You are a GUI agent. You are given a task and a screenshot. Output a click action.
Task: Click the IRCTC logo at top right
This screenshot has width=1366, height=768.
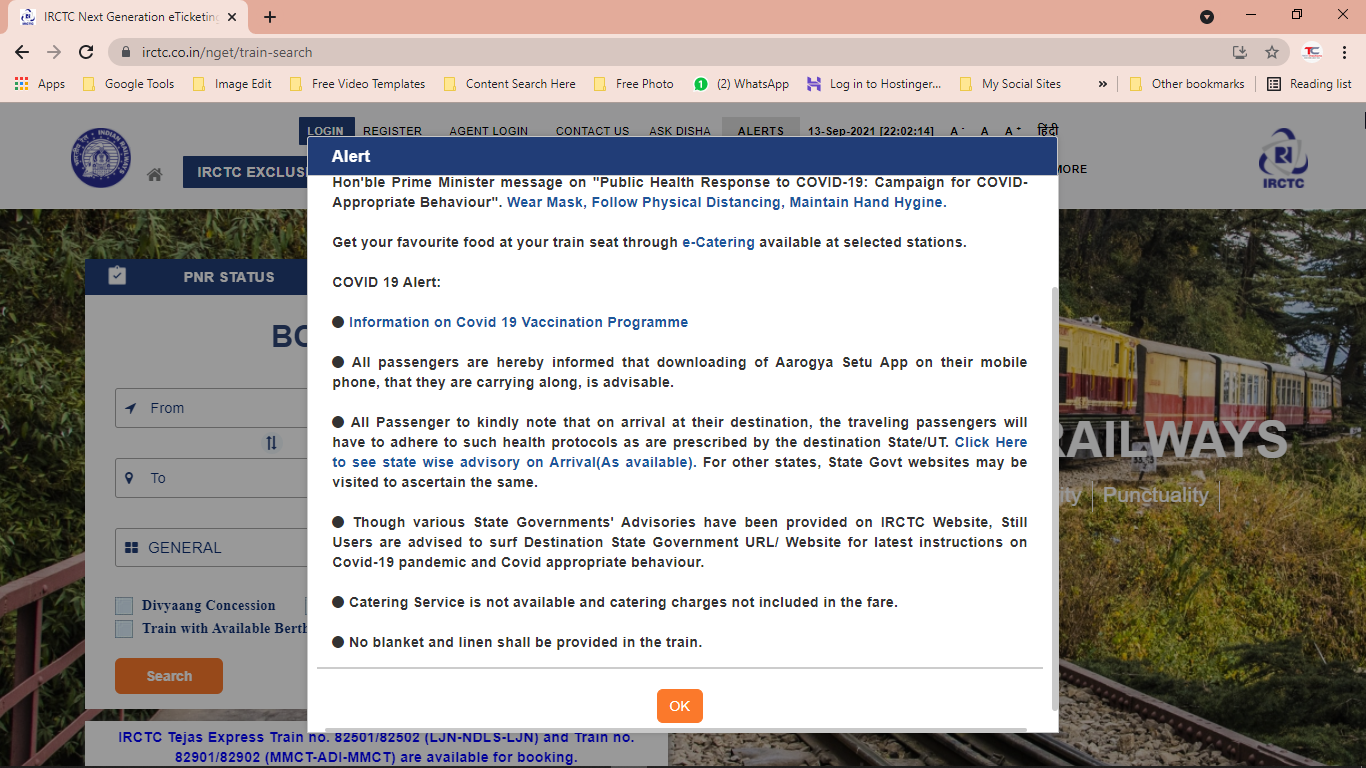tap(1283, 158)
